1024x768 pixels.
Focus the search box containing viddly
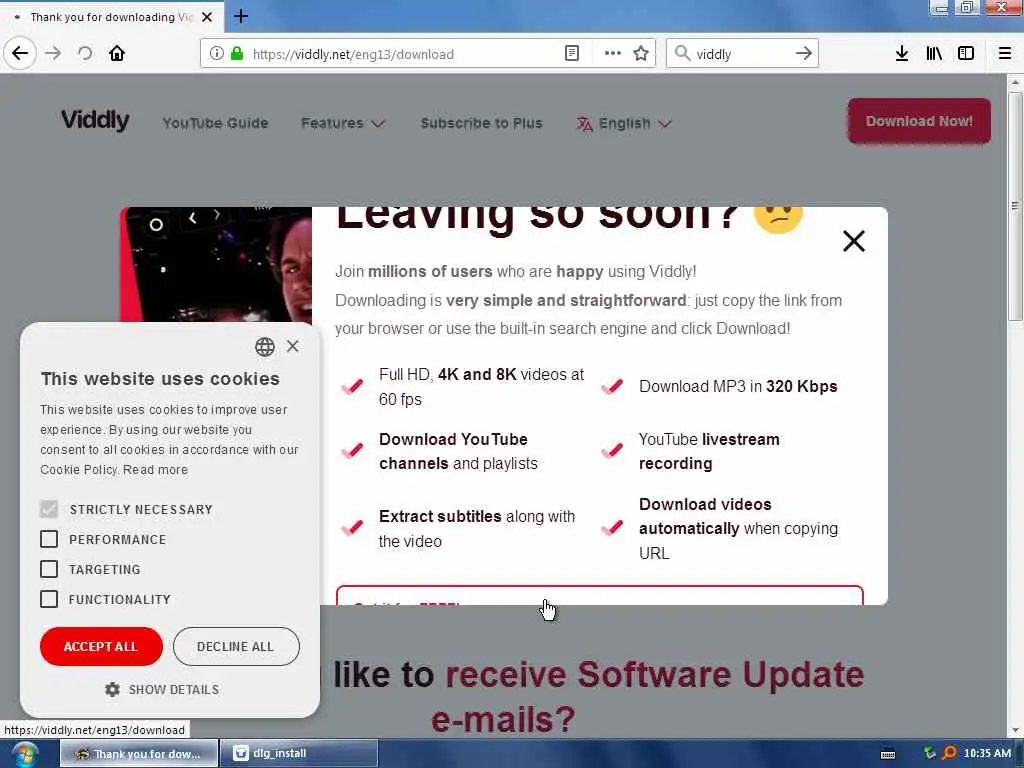pos(743,54)
